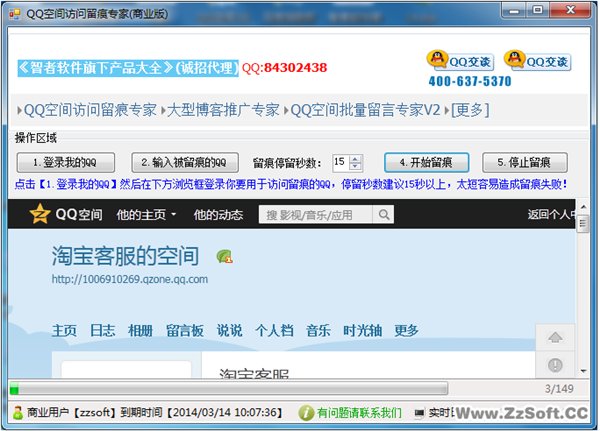Click the 搜 影视/音乐/应用 search box

pyautogui.click(x=315, y=215)
